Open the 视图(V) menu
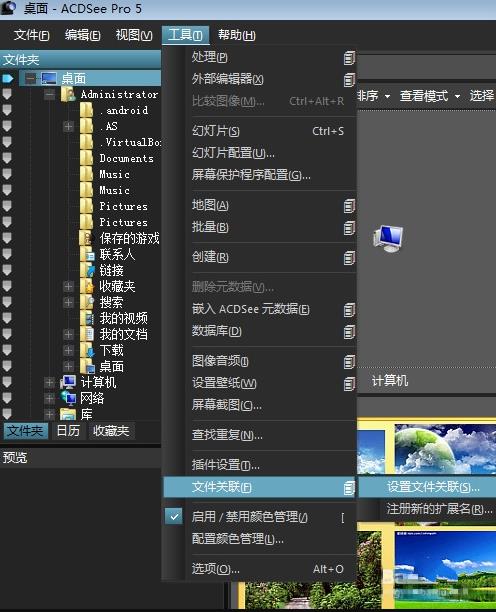496x612 pixels. click(x=134, y=36)
